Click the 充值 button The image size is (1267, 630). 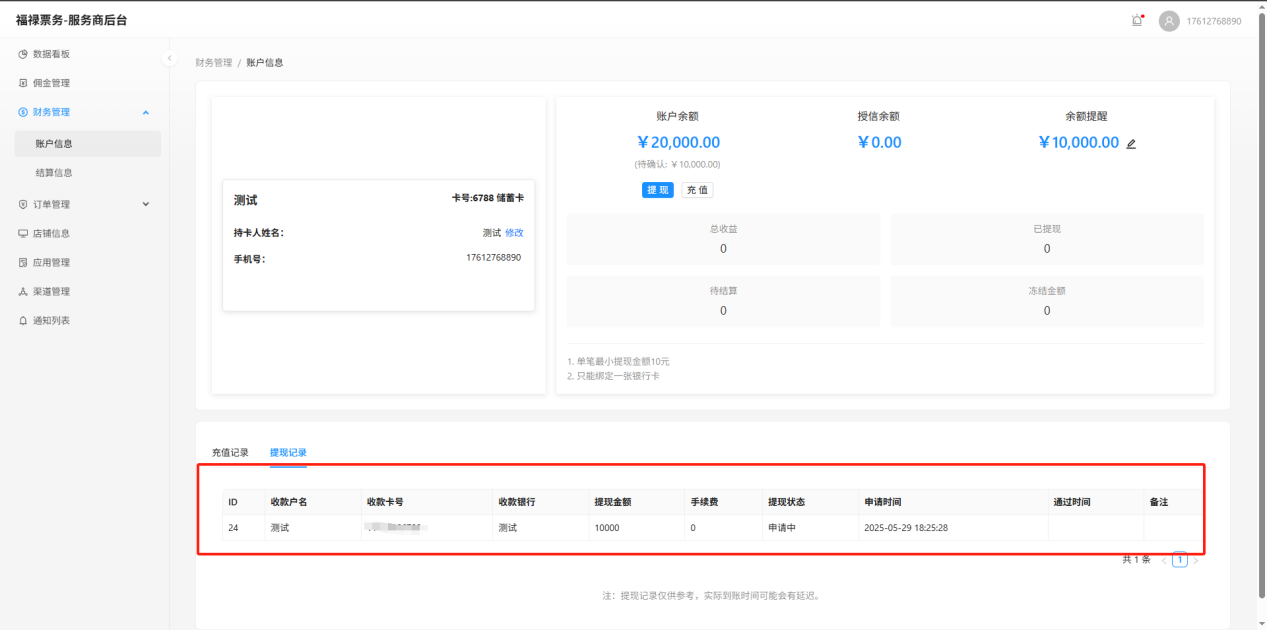click(x=697, y=190)
